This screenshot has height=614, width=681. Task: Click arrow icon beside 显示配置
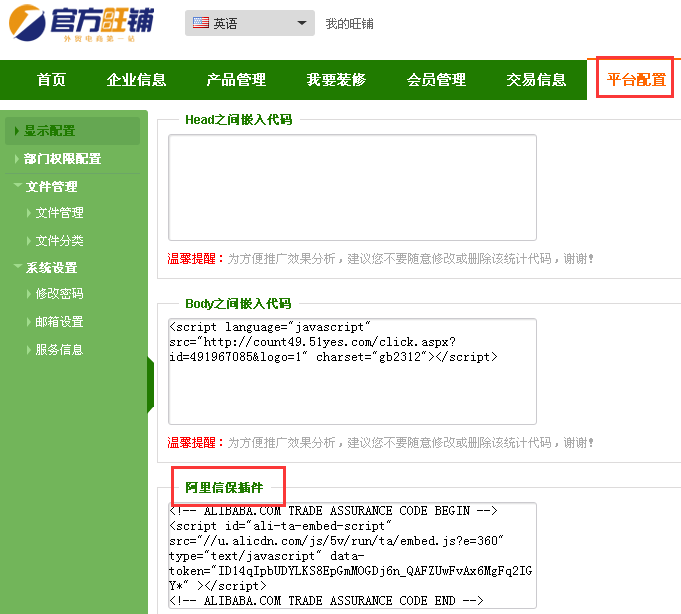pyautogui.click(x=17, y=131)
